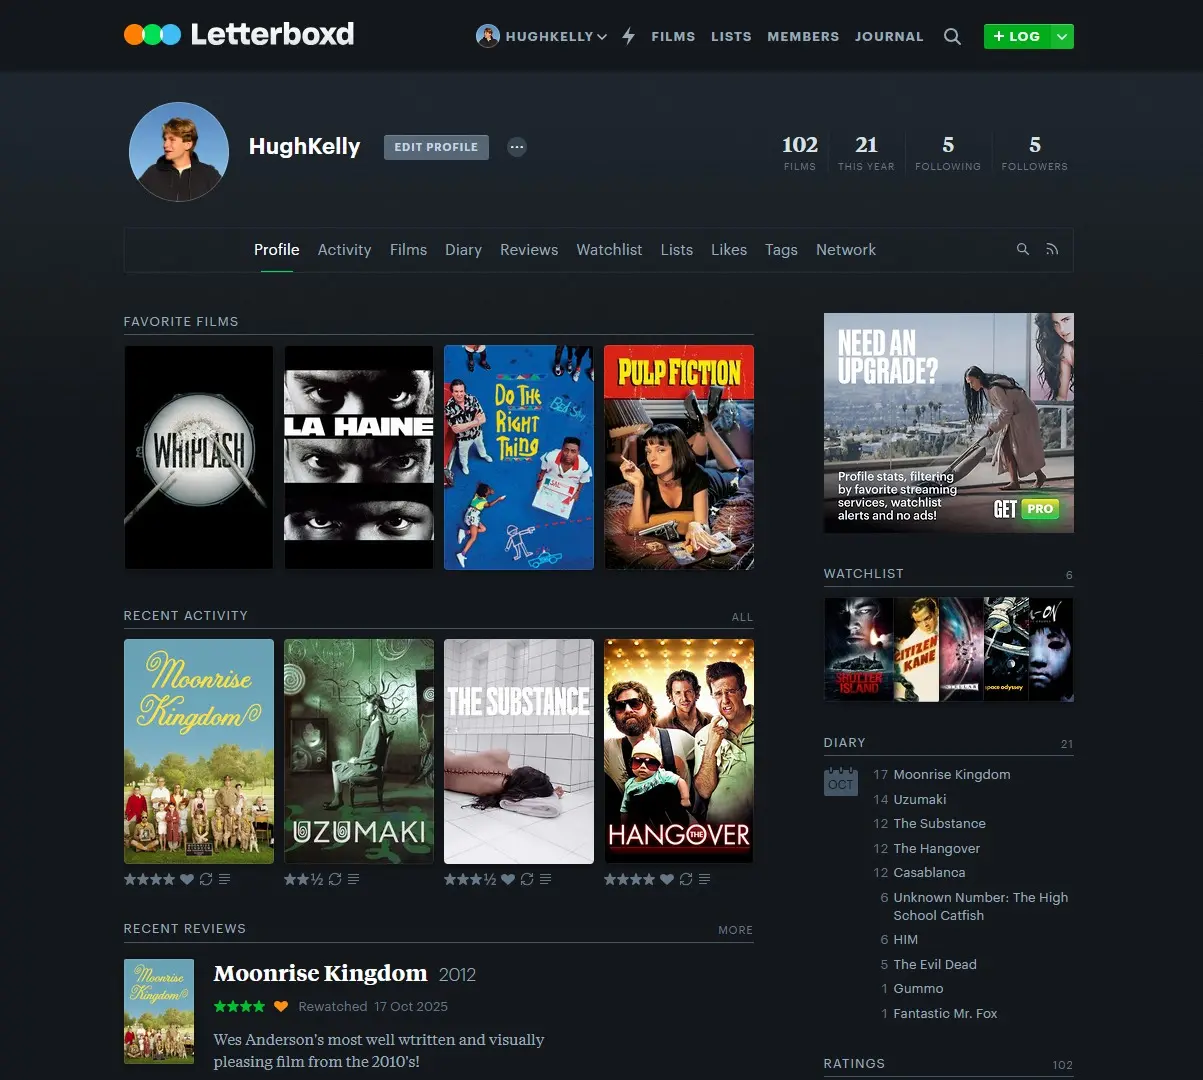Open the review icon under the Moonrise Kingdom poster
The width and height of the screenshot is (1203, 1080).
coord(224,879)
